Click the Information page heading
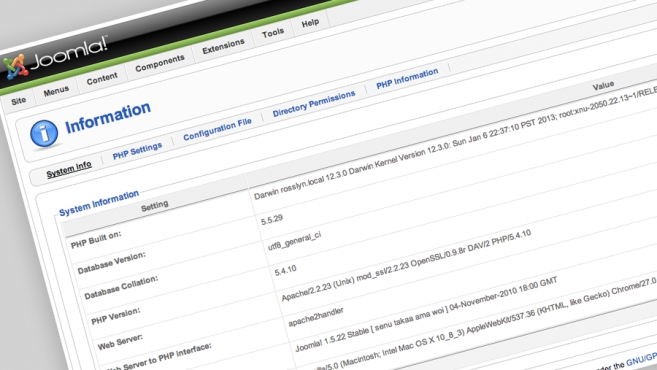657x370 pixels. coord(108,118)
